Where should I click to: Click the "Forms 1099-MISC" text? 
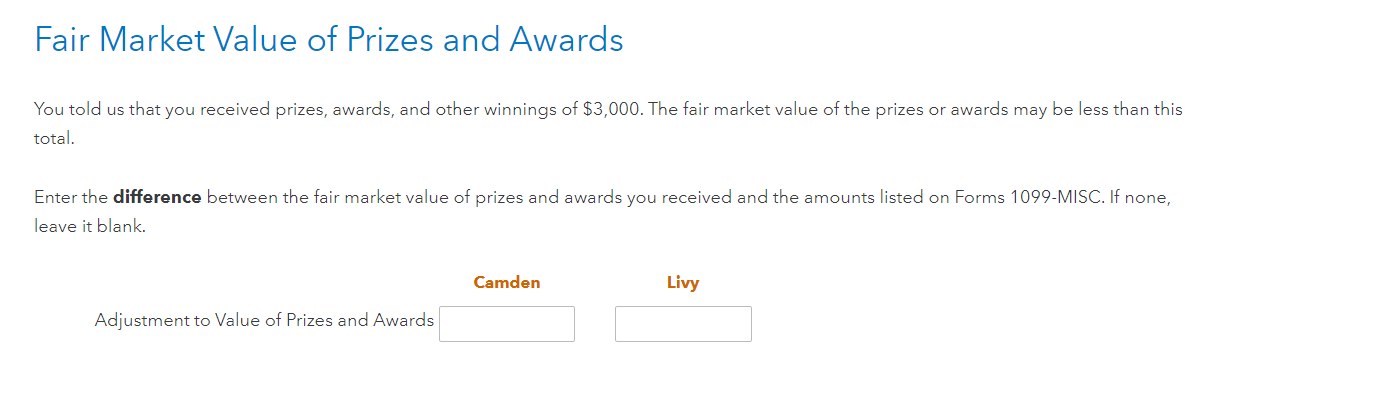1028,198
